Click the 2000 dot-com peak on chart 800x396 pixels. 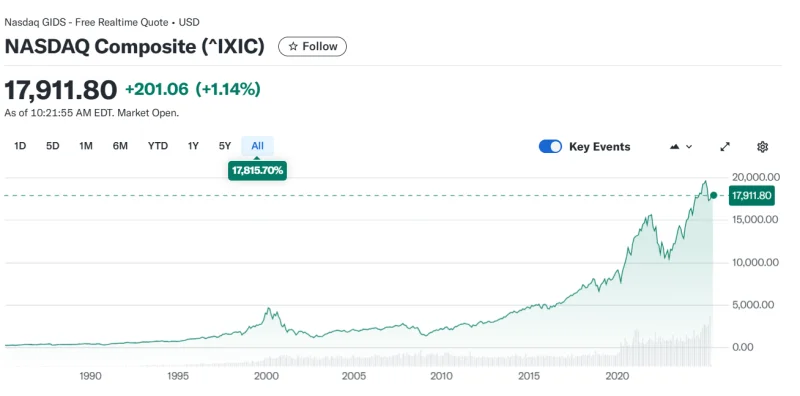click(268, 309)
